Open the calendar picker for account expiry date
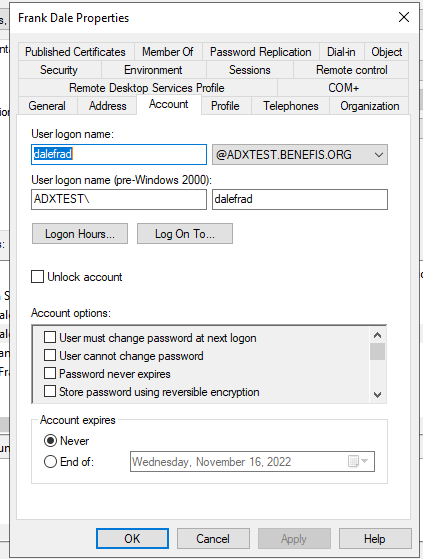The width and height of the screenshot is (423, 559). click(x=358, y=461)
